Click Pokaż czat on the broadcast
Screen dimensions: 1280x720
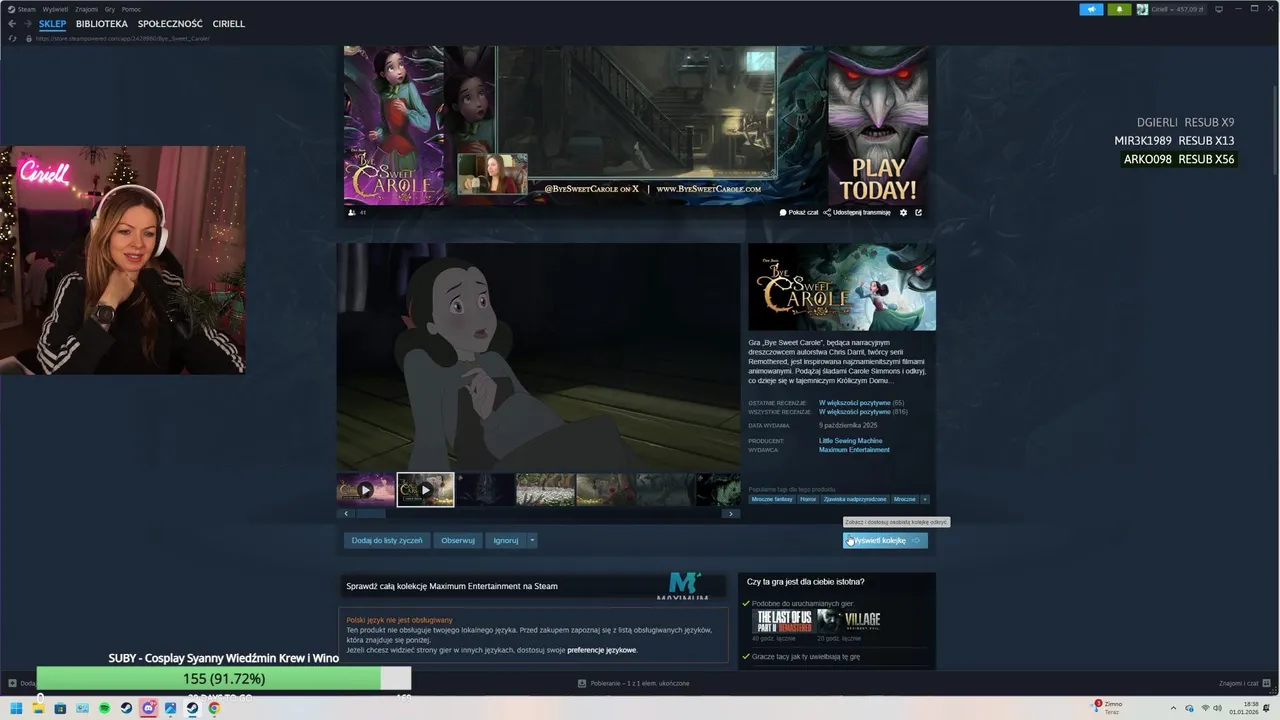click(x=799, y=212)
